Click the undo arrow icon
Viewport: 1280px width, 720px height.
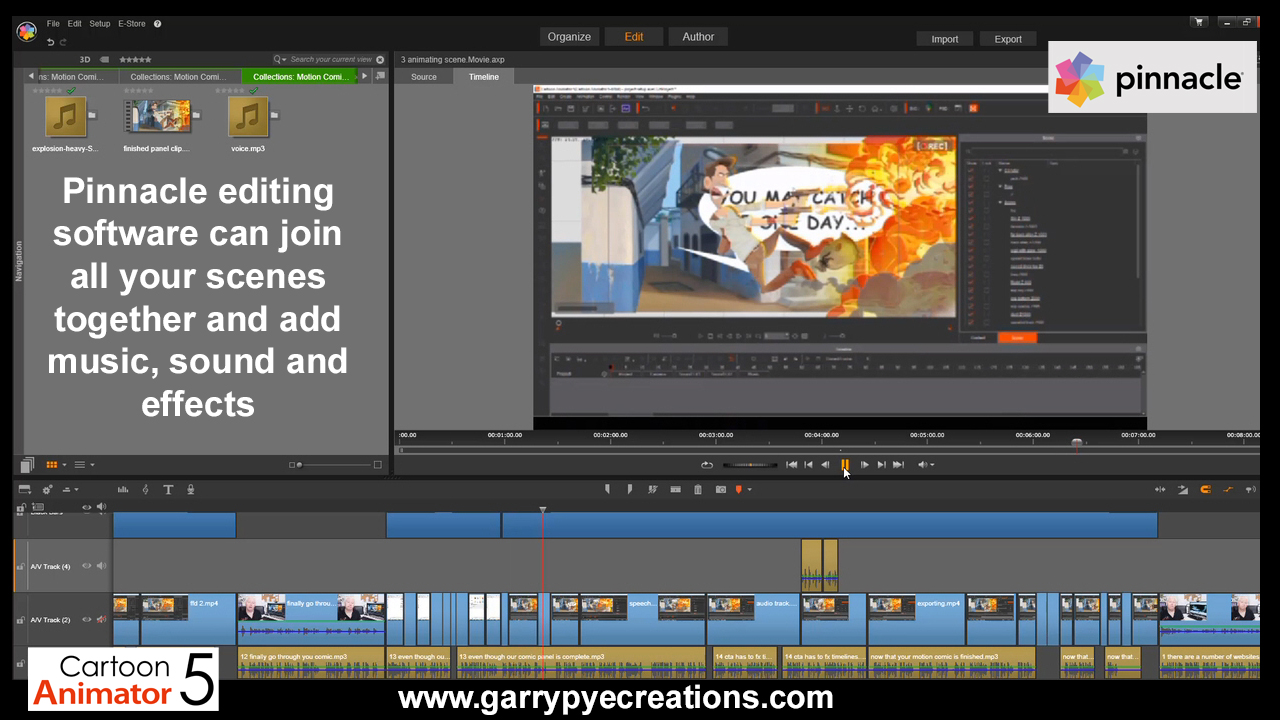point(50,42)
